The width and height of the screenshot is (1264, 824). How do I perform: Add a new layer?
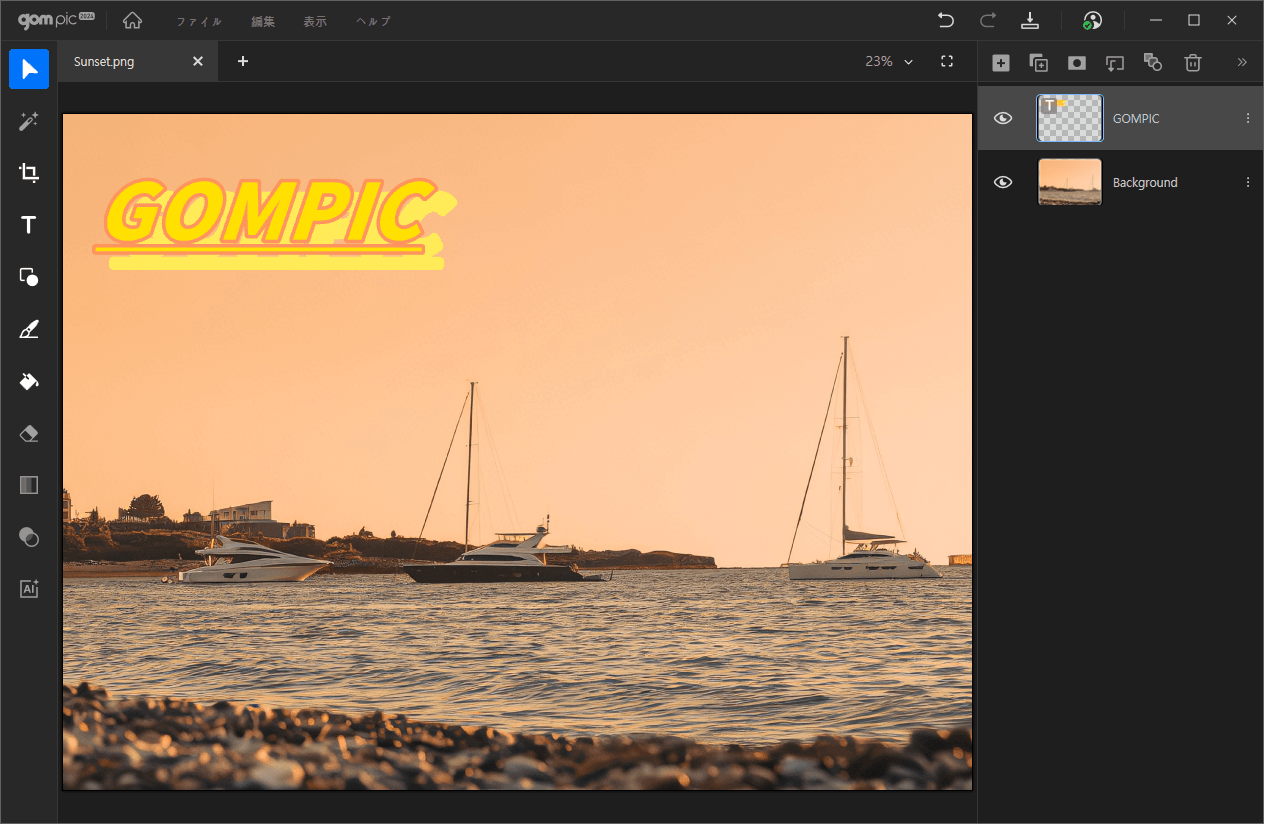pos(1000,62)
